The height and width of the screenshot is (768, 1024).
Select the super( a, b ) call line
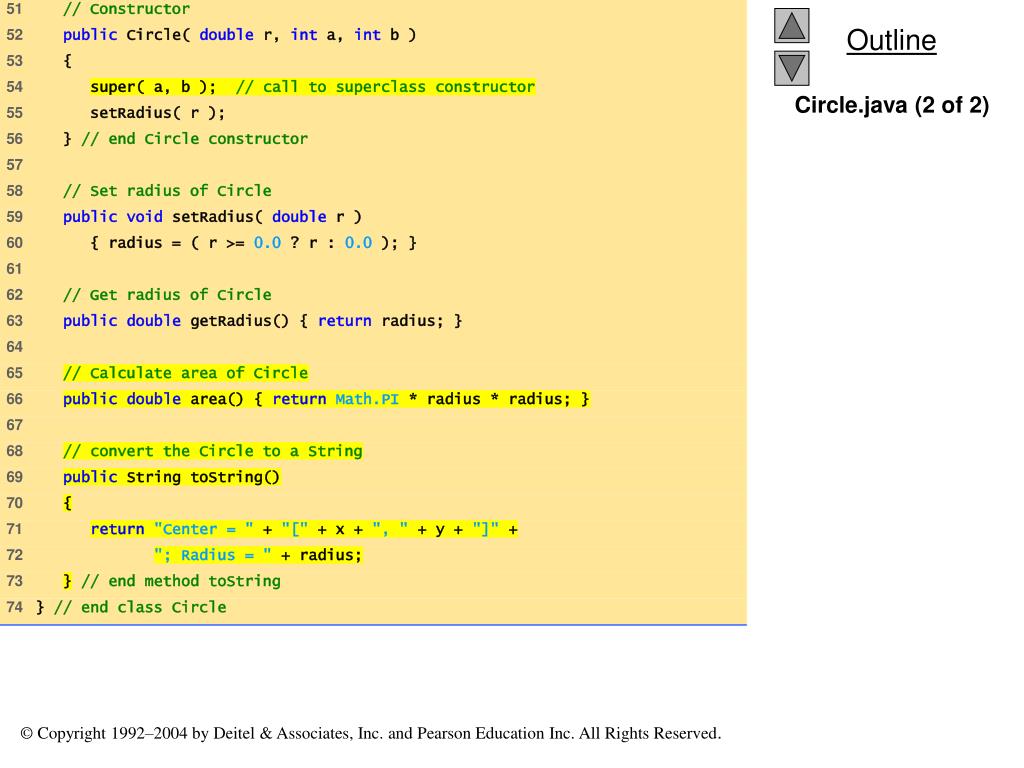pyautogui.click(x=313, y=87)
